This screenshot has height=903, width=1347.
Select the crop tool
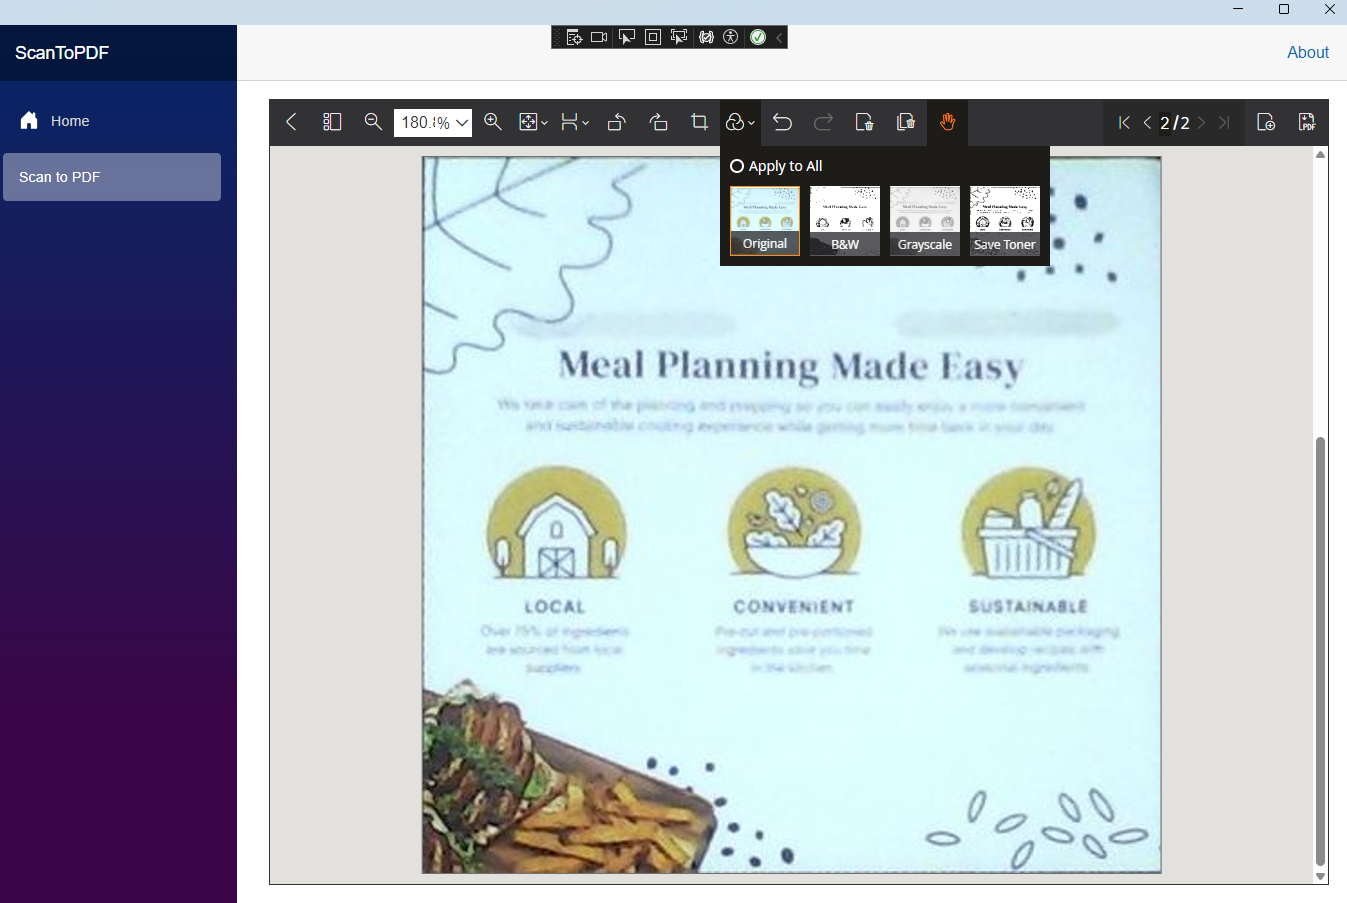click(x=699, y=122)
